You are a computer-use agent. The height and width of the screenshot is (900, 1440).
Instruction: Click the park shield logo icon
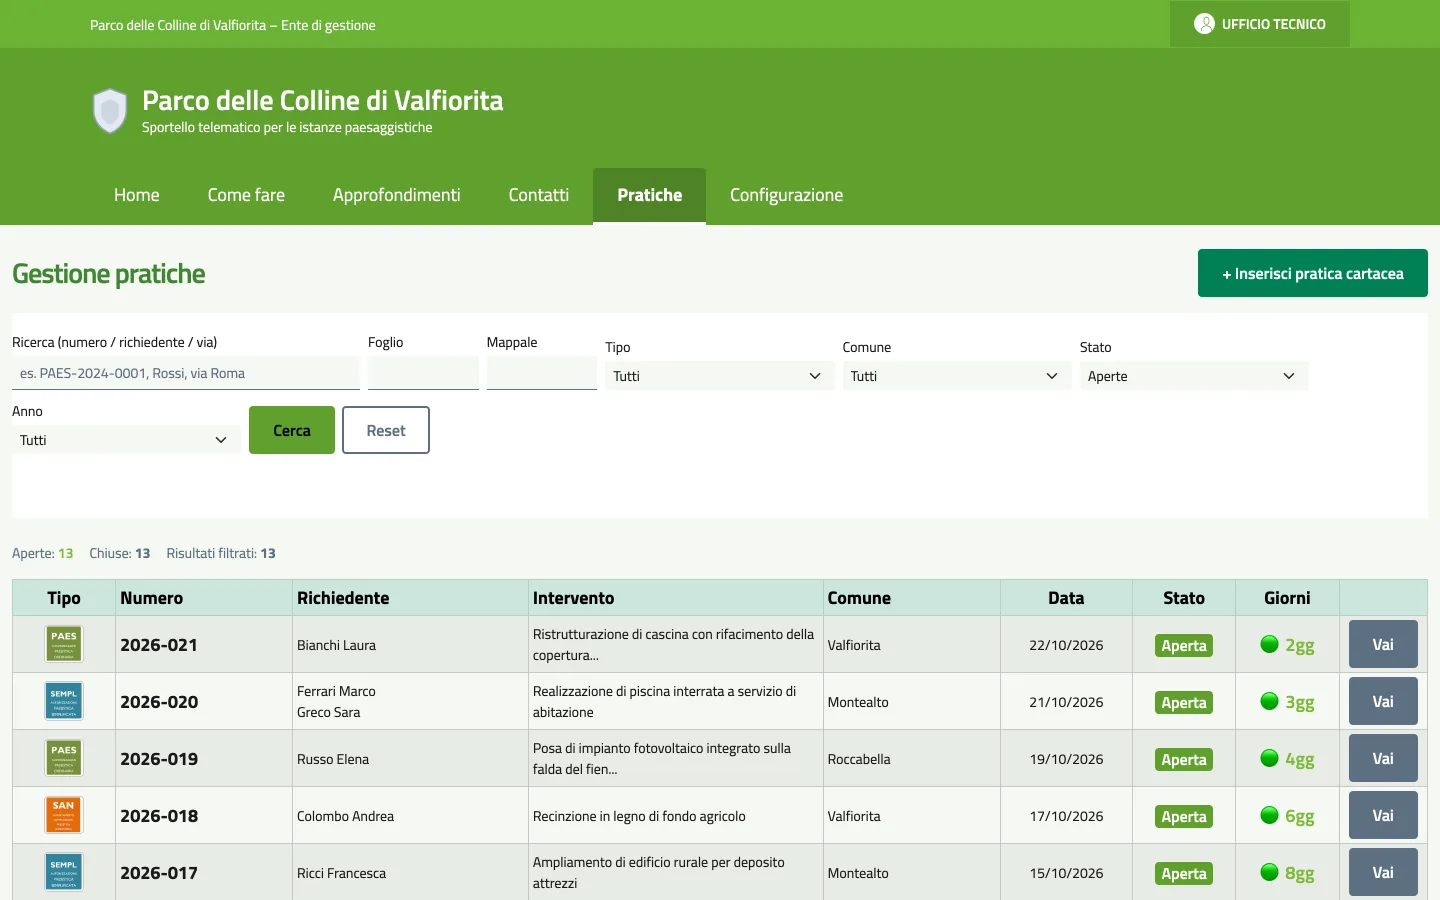110,111
